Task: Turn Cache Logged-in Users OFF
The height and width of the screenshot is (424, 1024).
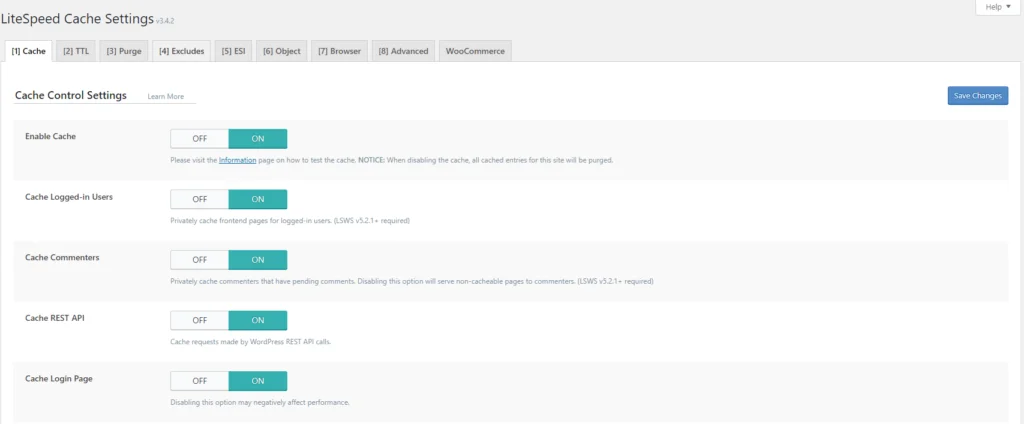Action: pos(200,199)
